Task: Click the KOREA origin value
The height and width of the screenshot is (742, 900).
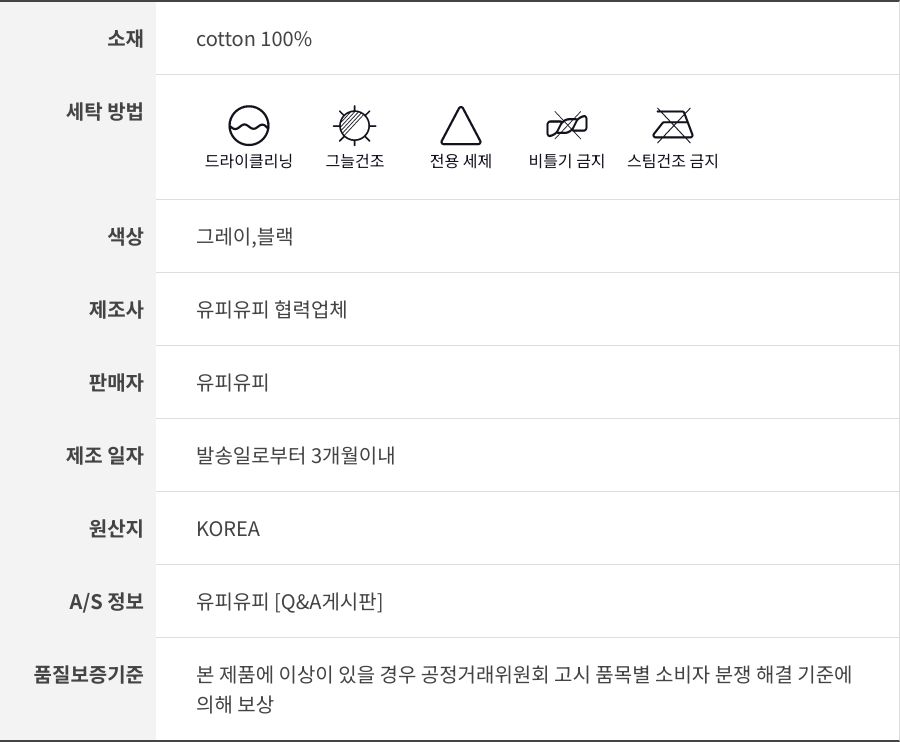Action: coord(228,529)
